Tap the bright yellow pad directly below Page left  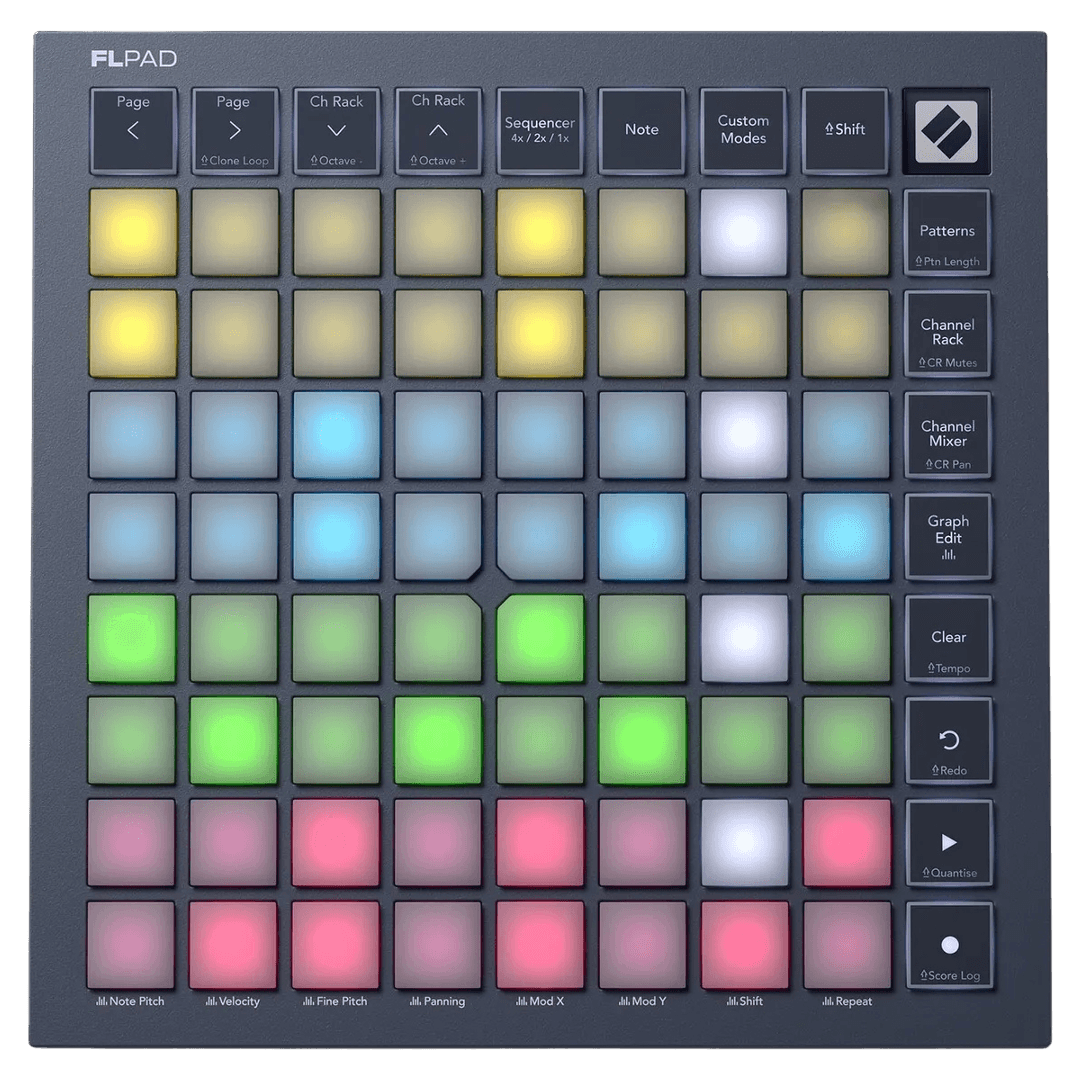pyautogui.click(x=133, y=233)
